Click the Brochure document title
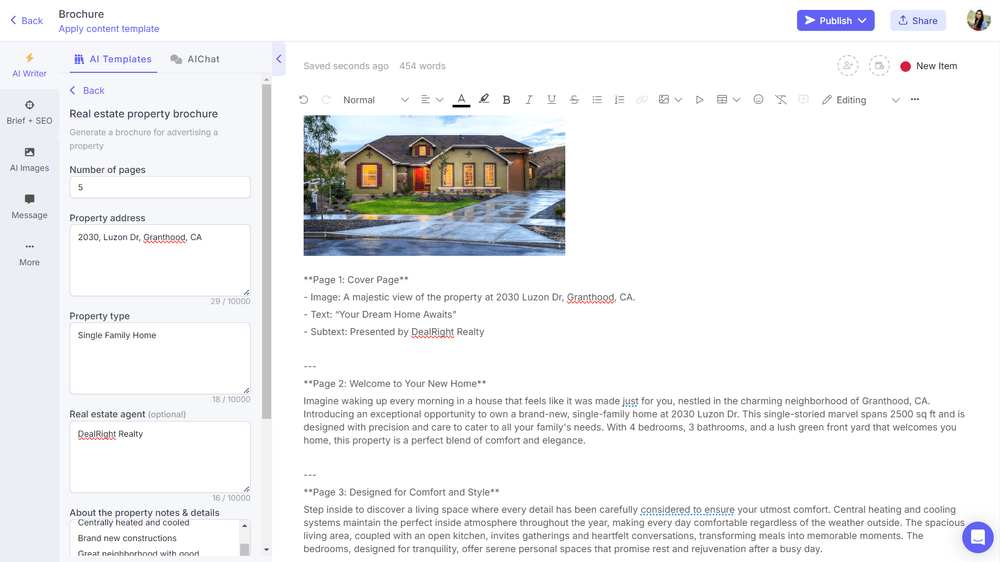Screen dimensions: 1000x562 [x=81, y=14]
